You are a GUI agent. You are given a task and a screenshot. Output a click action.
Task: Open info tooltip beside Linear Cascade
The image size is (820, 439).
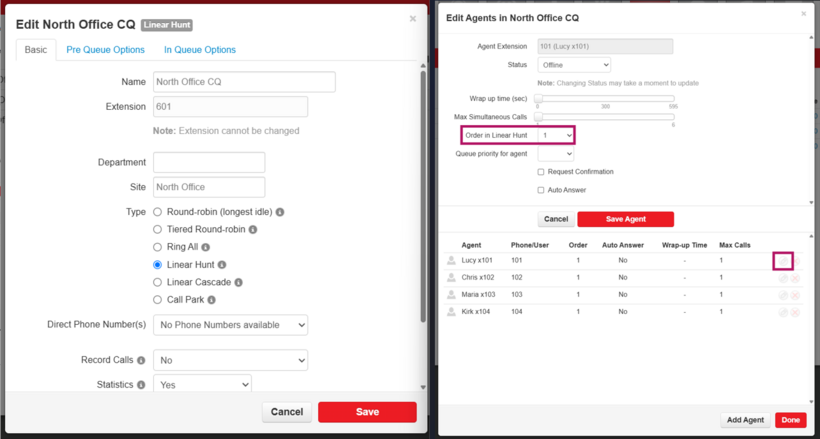pyautogui.click(x=238, y=282)
